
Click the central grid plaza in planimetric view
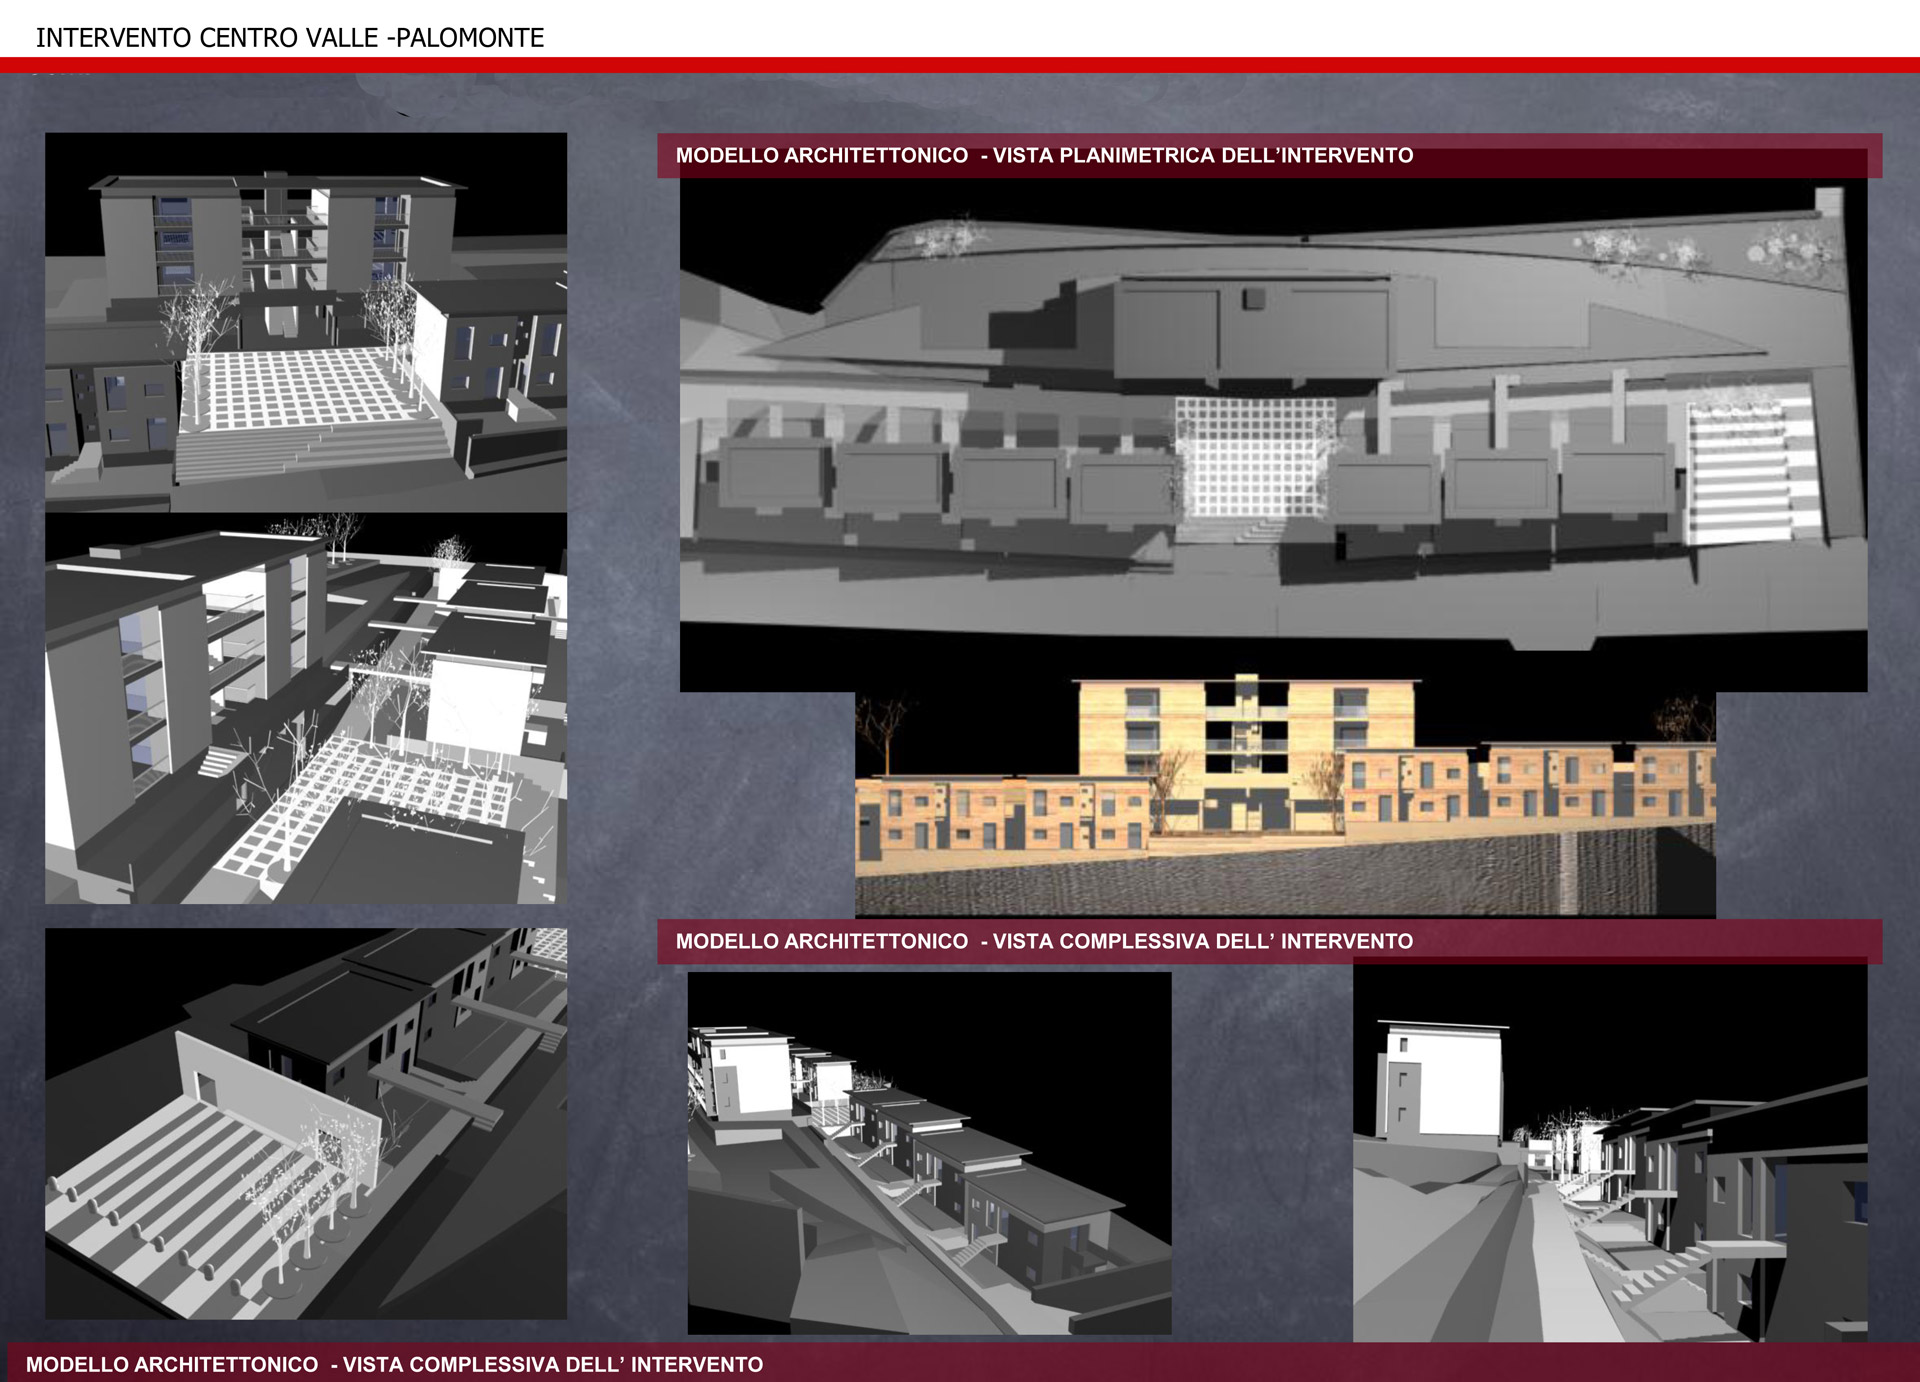[1254, 458]
